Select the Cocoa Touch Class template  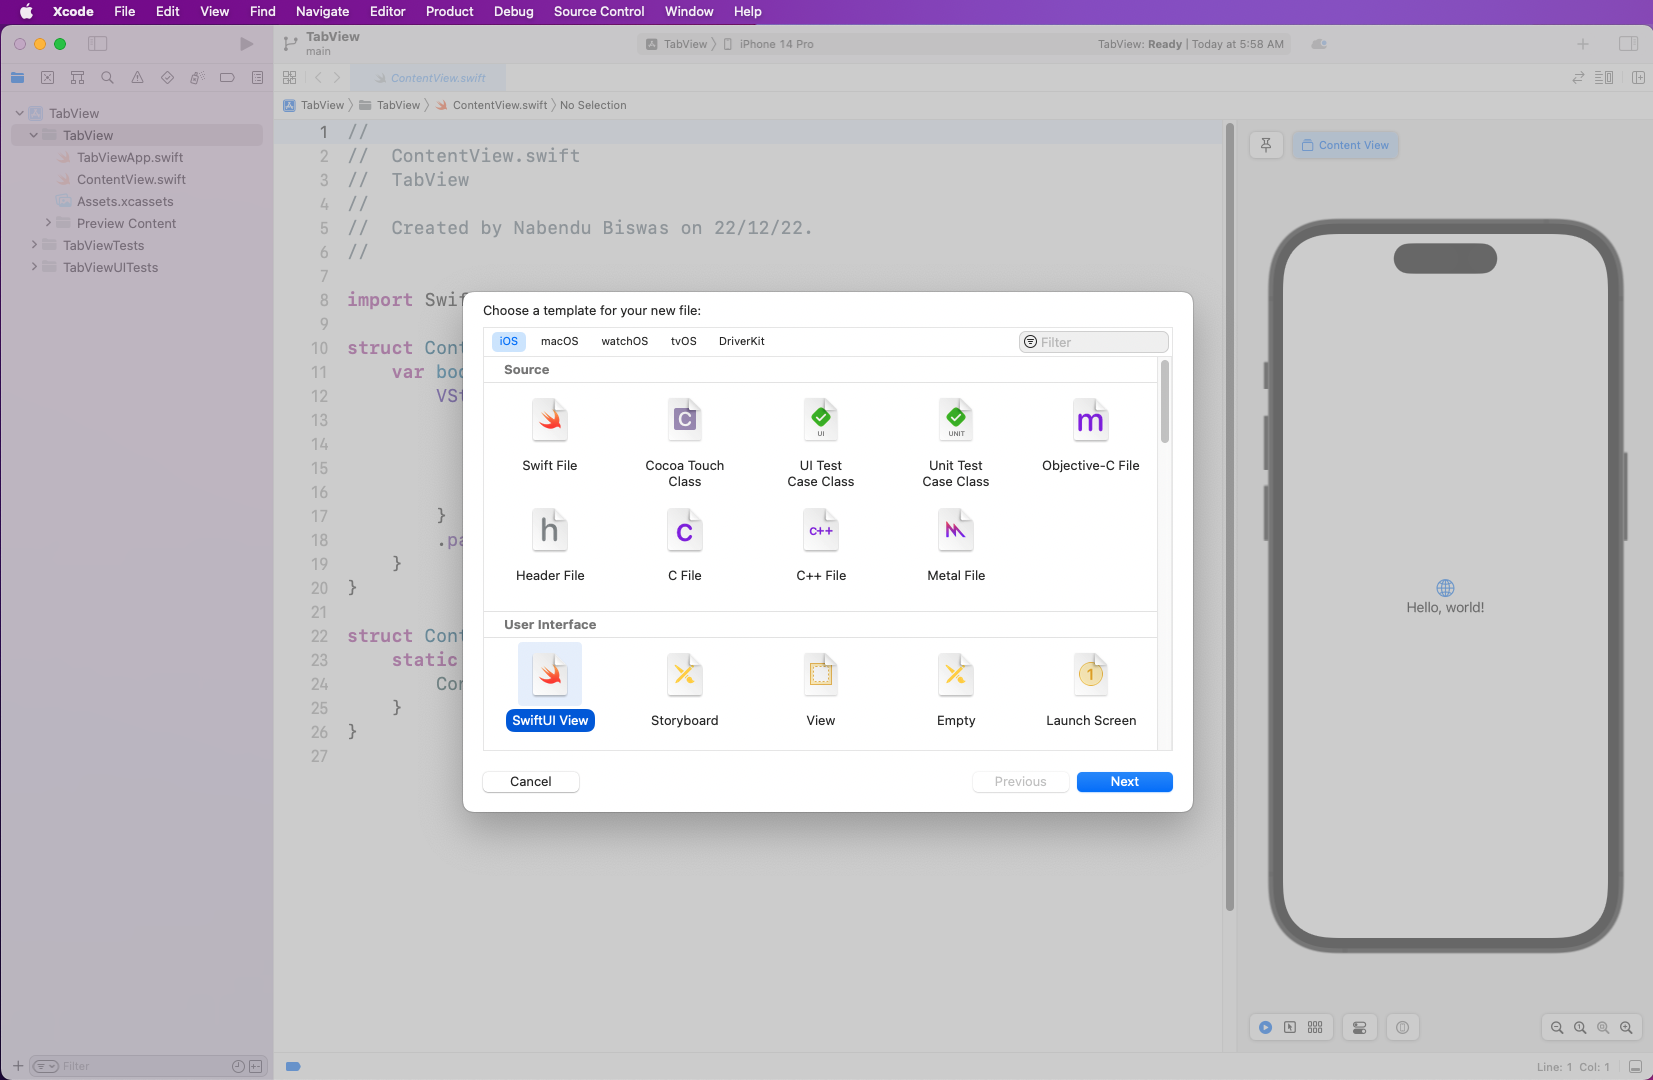[685, 443]
